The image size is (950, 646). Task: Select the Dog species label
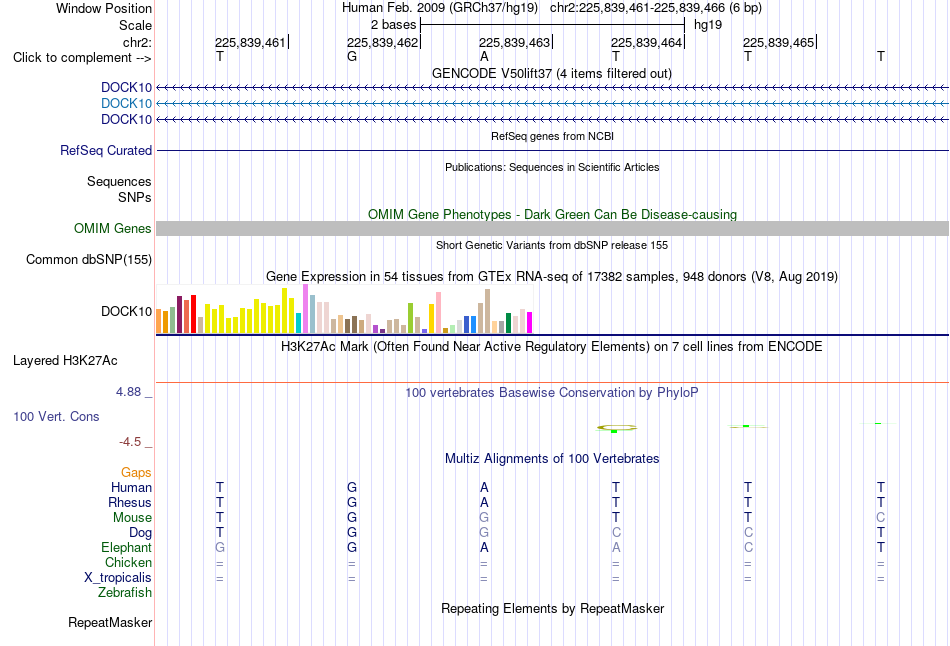(x=140, y=533)
